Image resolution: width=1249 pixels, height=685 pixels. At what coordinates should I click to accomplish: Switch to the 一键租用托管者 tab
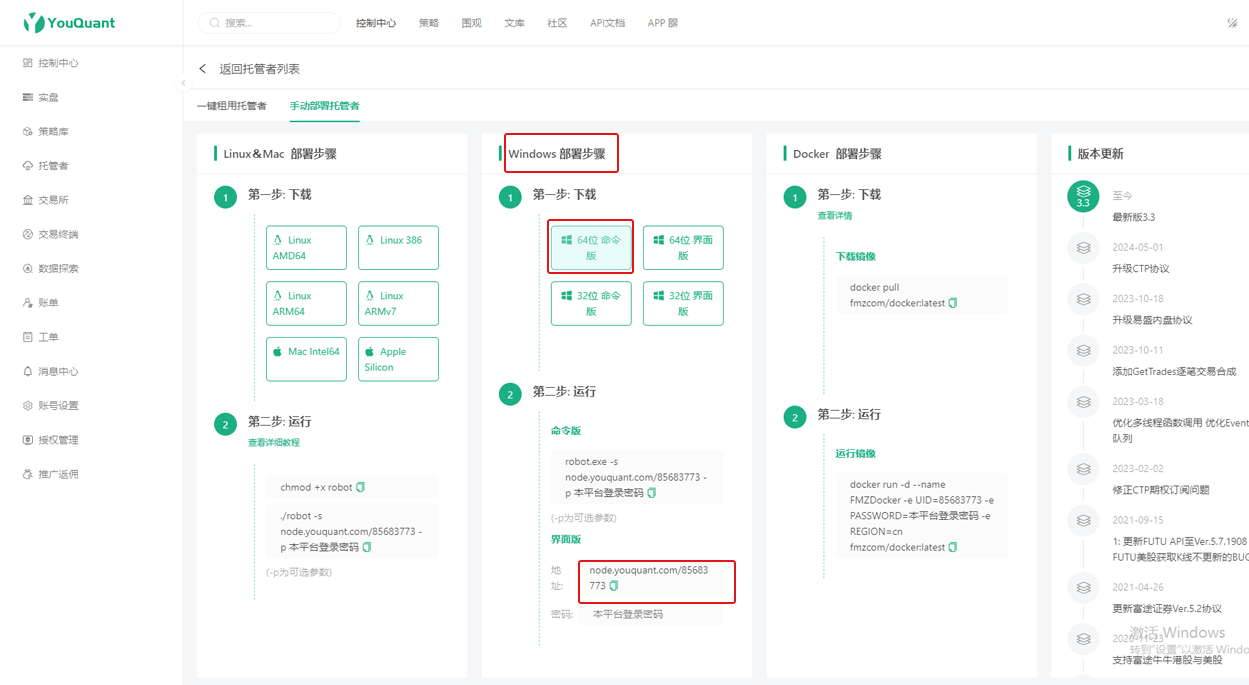pos(232,106)
